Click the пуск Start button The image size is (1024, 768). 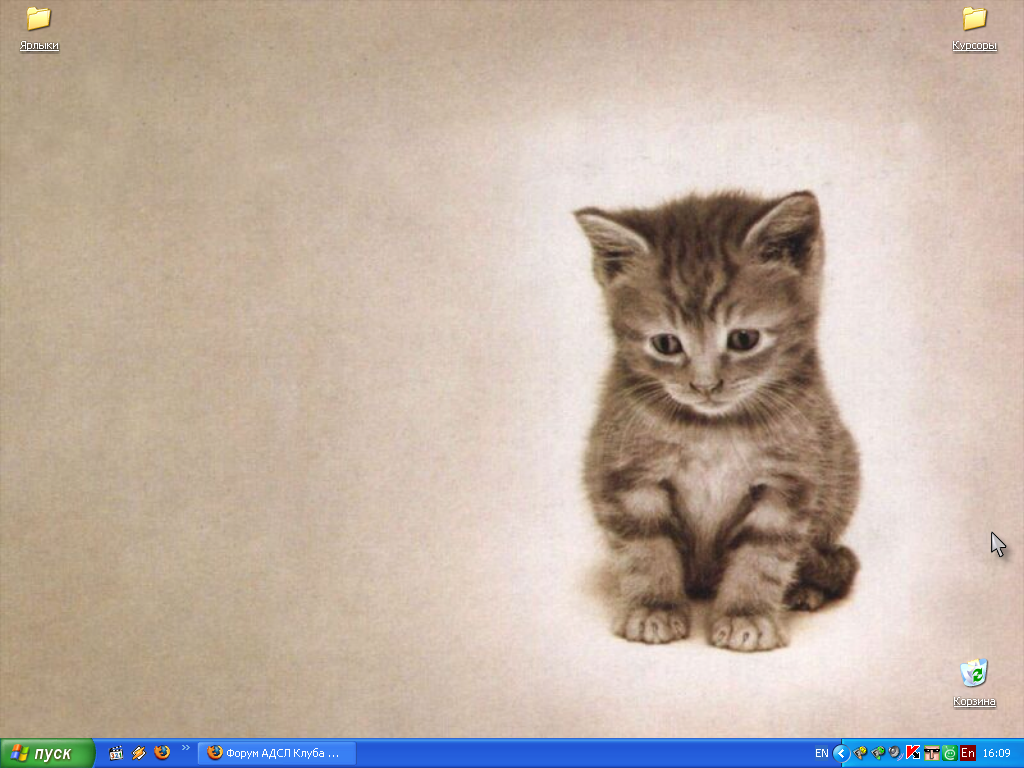click(47, 753)
